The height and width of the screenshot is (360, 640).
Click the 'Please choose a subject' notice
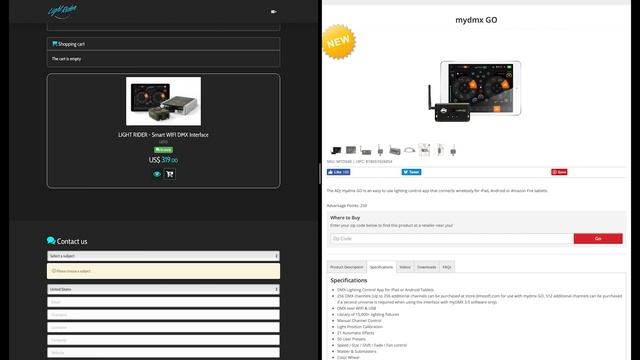[x=163, y=271]
